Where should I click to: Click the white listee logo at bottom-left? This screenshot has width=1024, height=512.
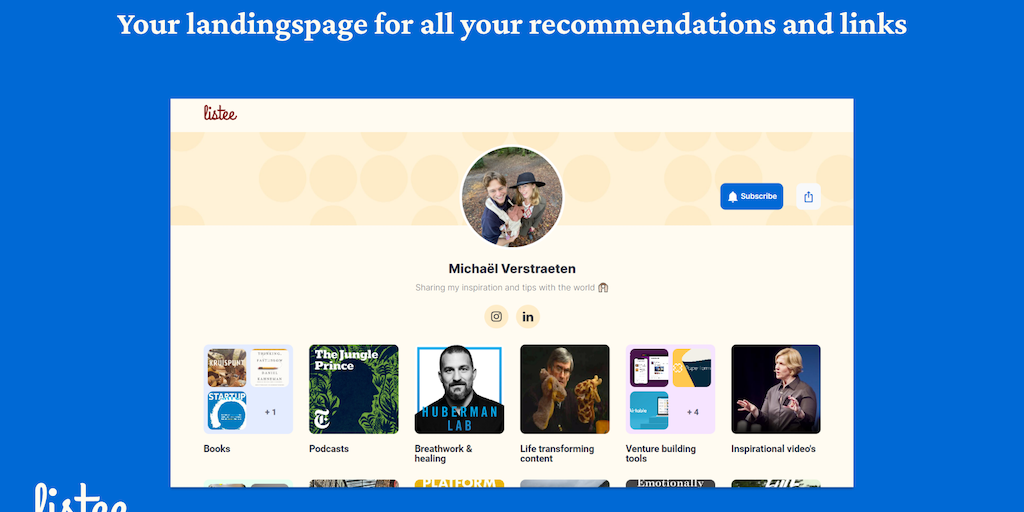(x=80, y=498)
